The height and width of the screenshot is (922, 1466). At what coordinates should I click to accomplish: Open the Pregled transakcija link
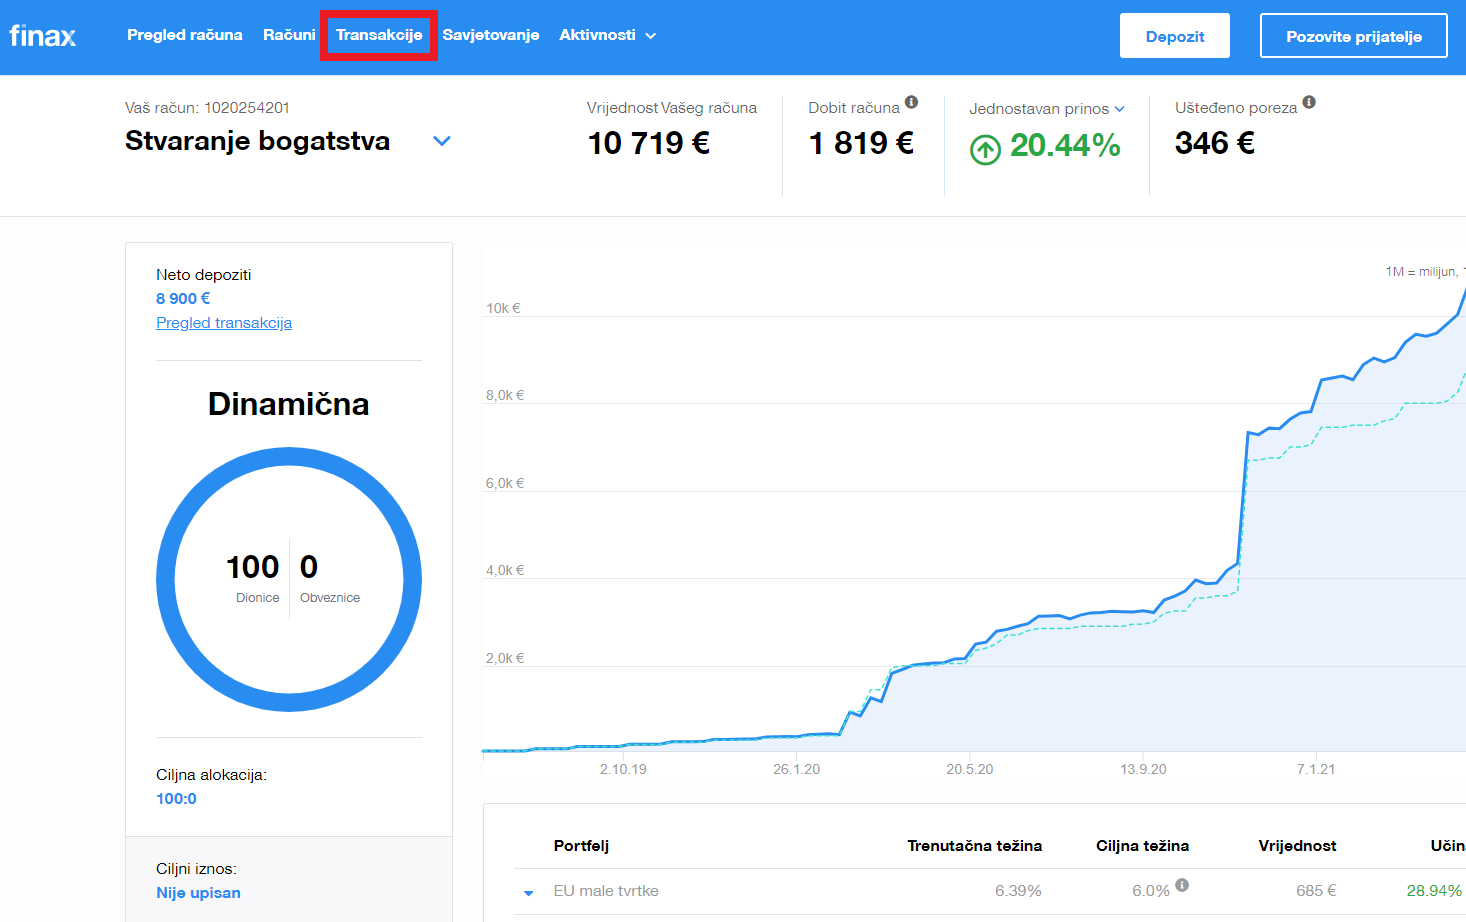224,323
